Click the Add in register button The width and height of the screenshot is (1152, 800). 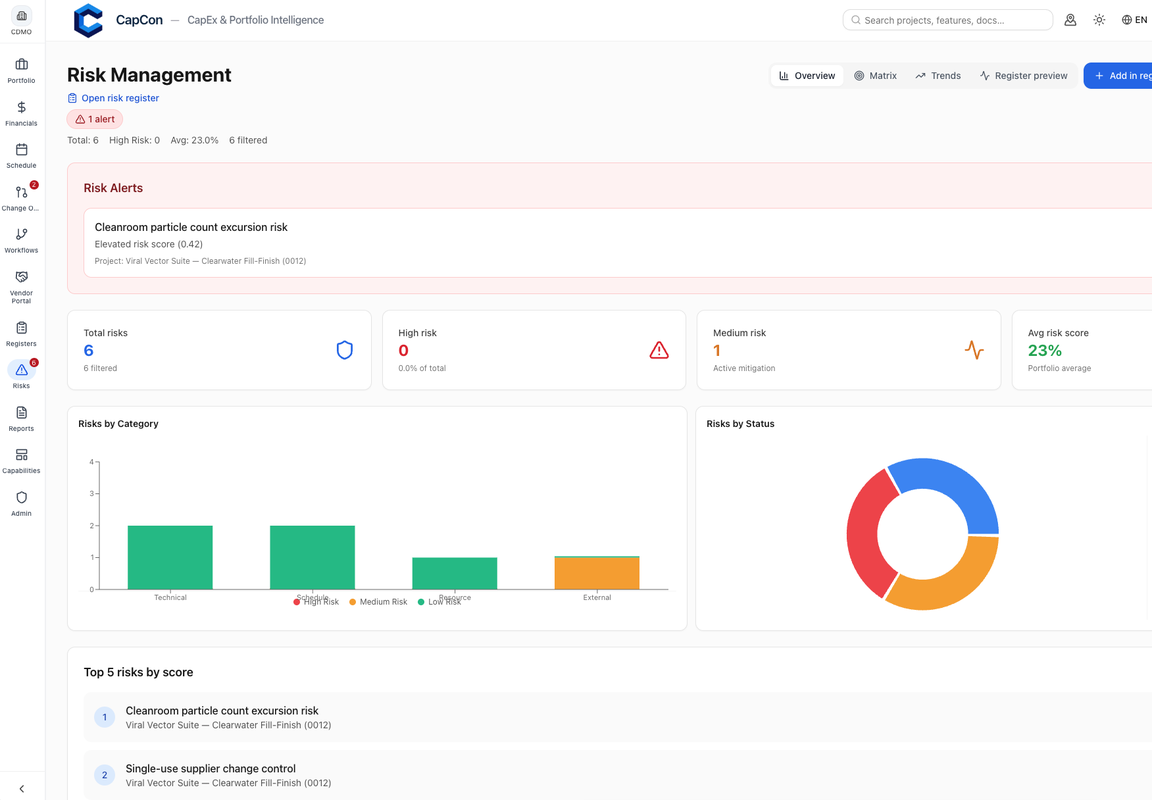click(1118, 76)
